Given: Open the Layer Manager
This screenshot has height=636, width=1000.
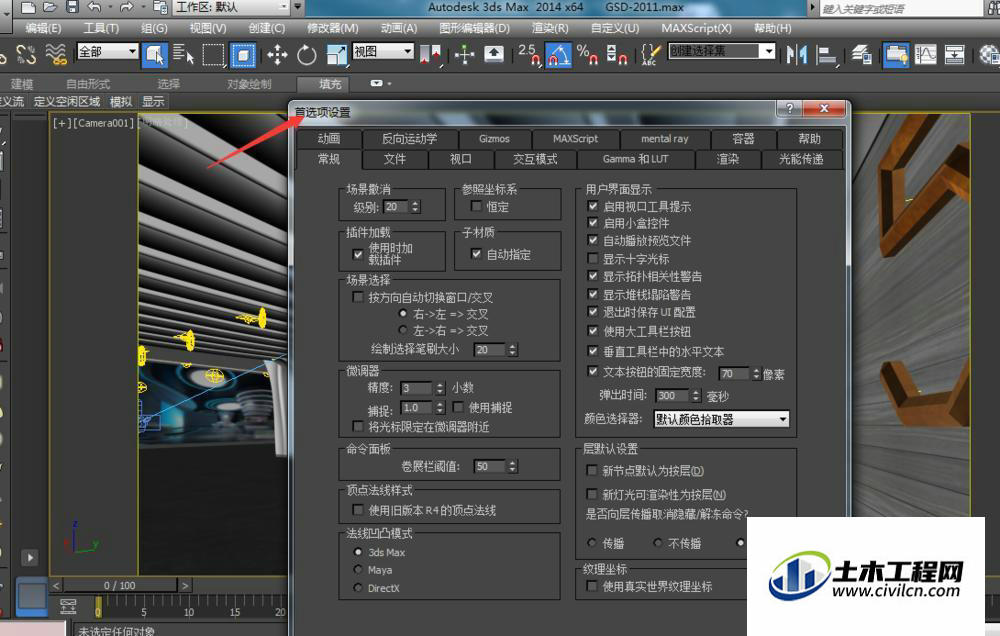Looking at the screenshot, I should tap(861, 55).
